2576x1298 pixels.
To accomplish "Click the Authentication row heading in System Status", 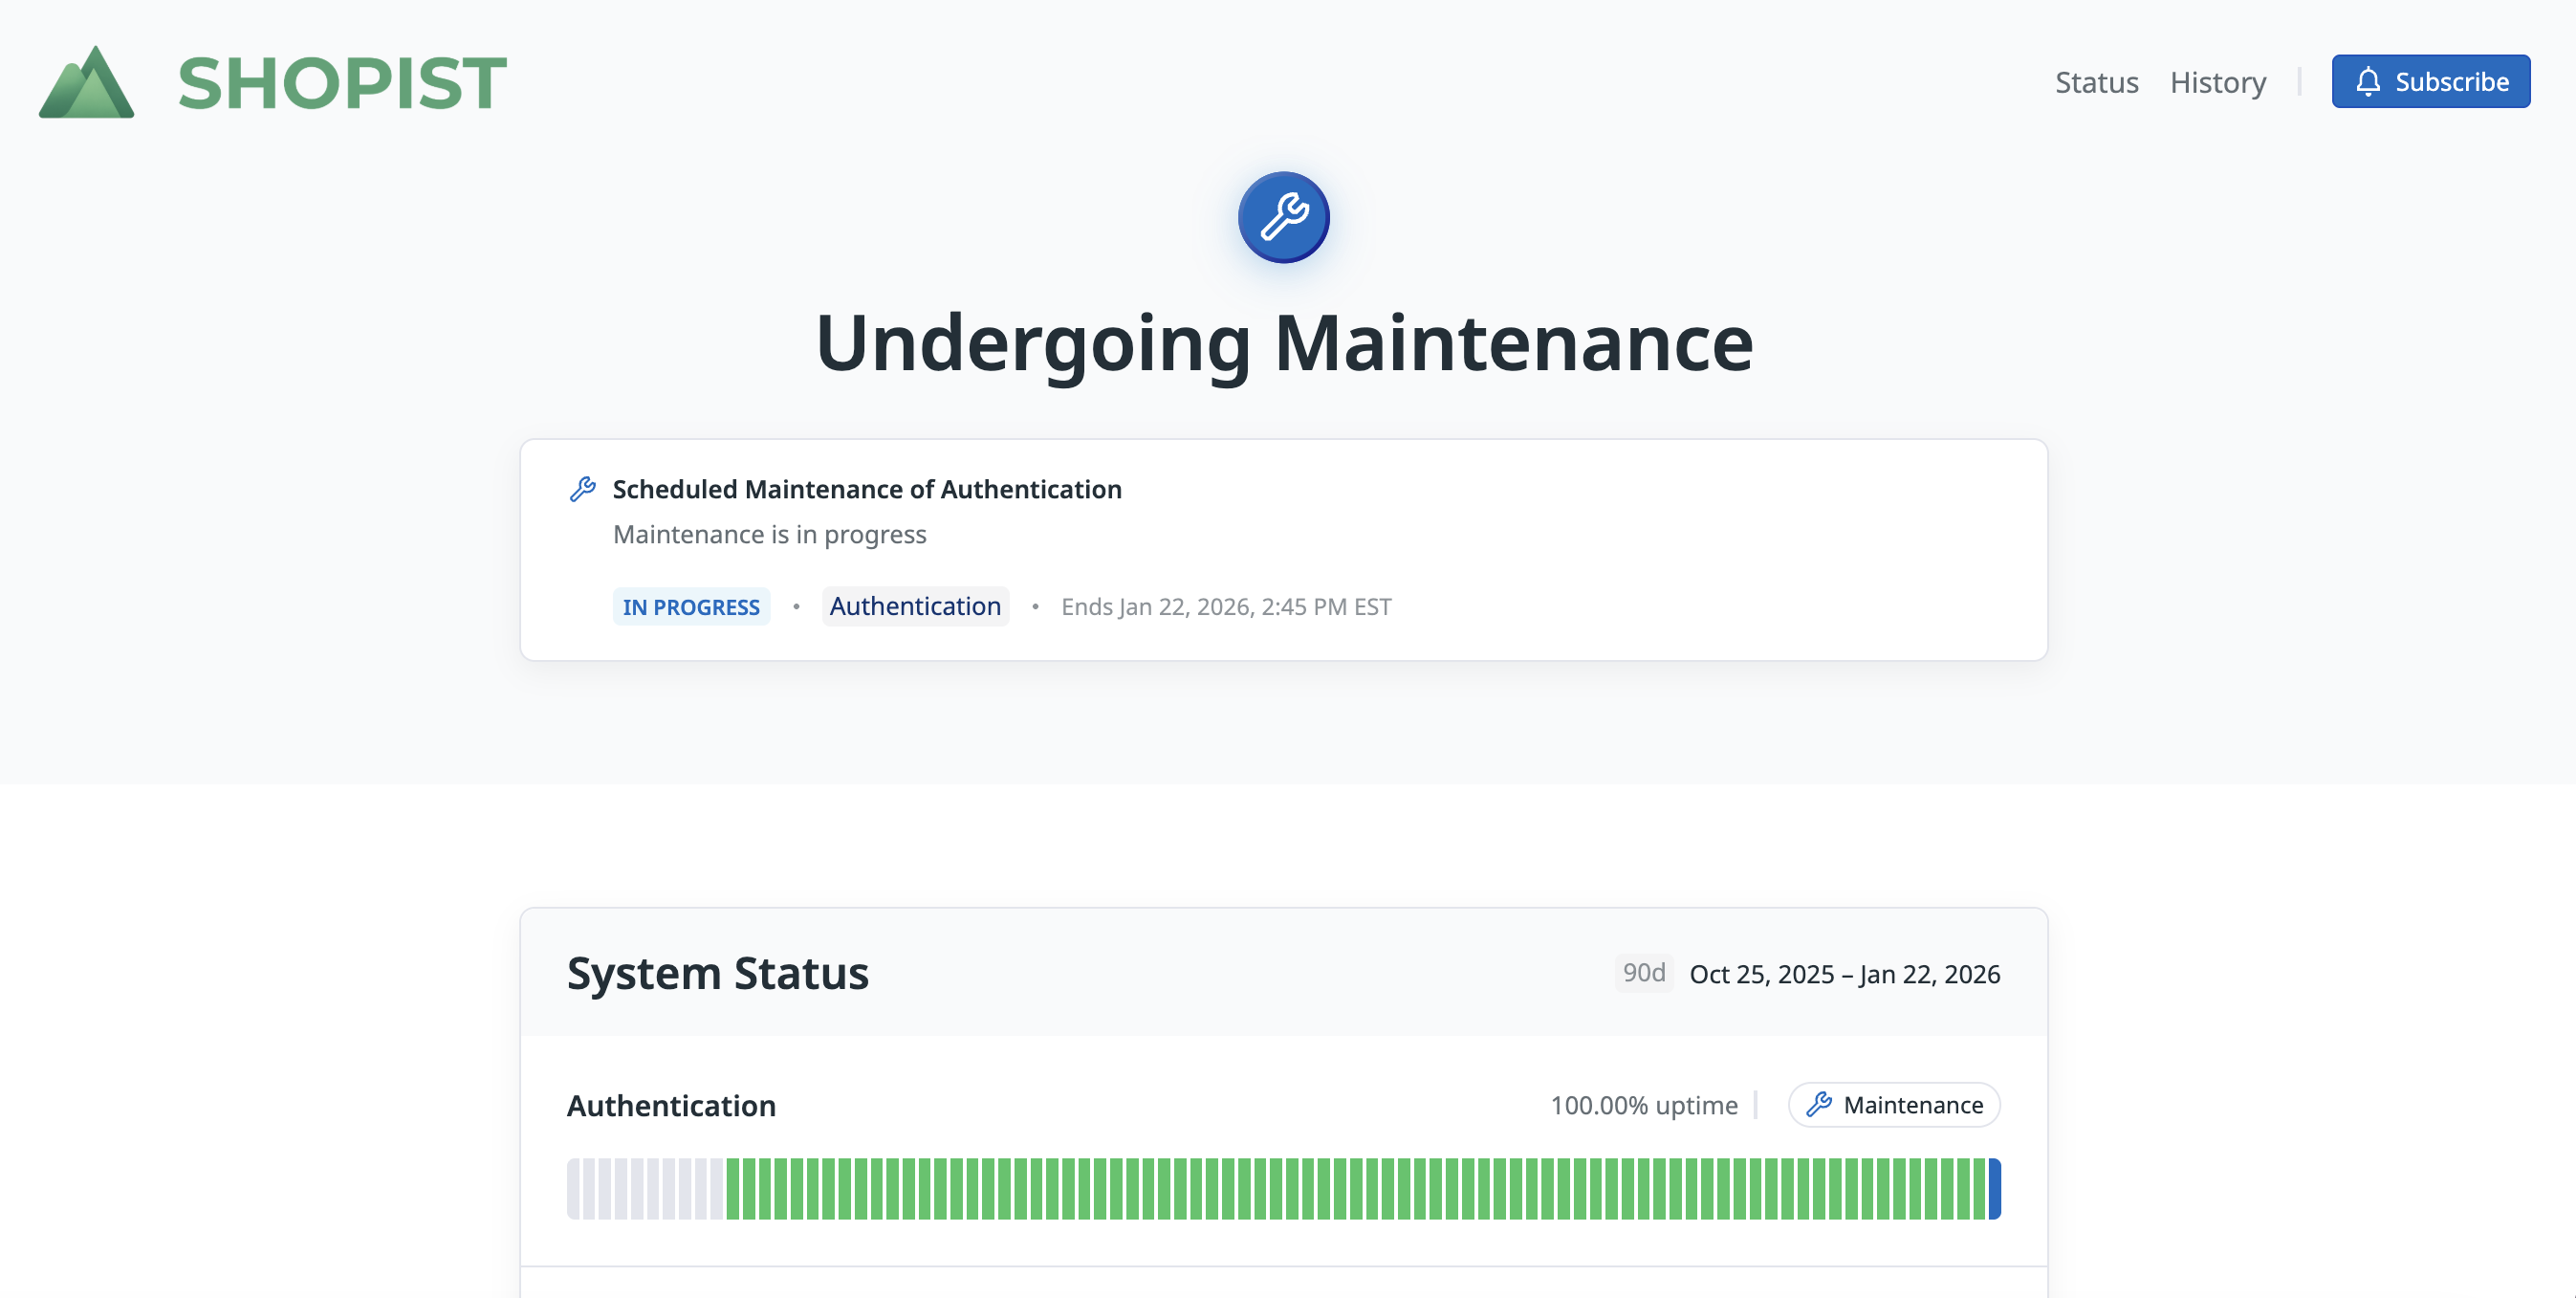I will point(671,1105).
